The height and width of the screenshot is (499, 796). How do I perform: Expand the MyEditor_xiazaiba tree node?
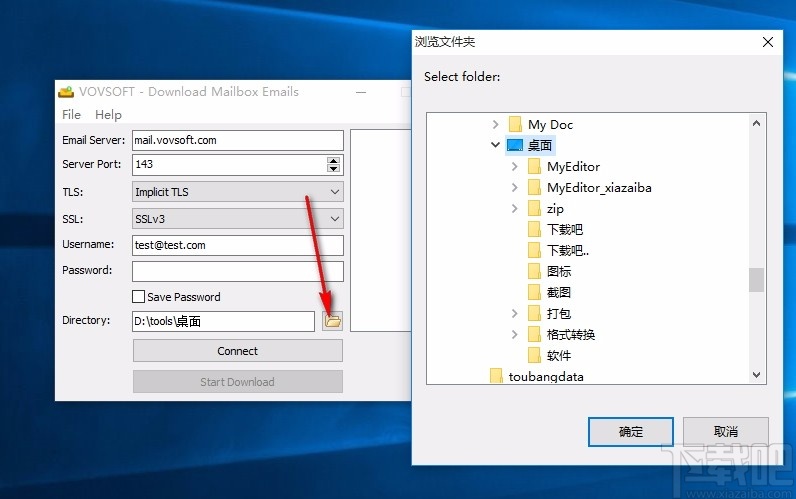tap(514, 188)
